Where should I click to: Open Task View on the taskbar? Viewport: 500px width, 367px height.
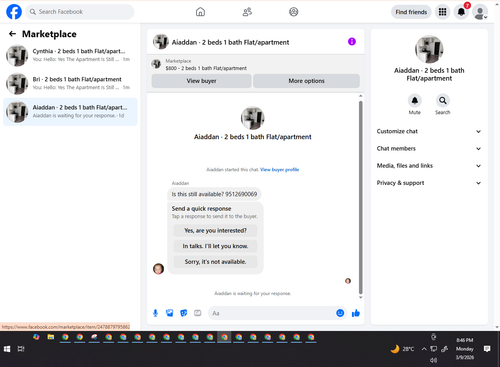pyautogui.click(x=21, y=349)
